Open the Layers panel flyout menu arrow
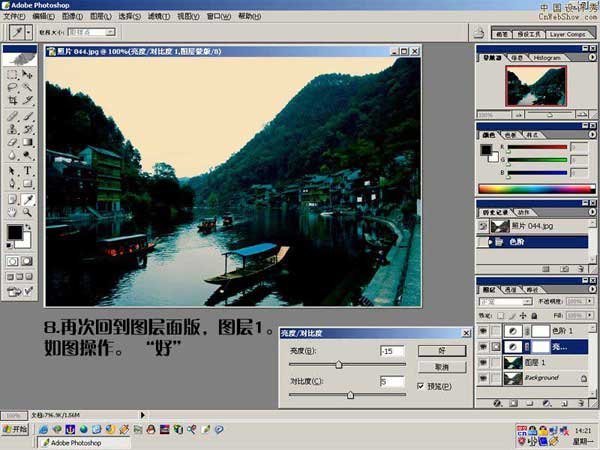600x450 pixels. (x=592, y=289)
